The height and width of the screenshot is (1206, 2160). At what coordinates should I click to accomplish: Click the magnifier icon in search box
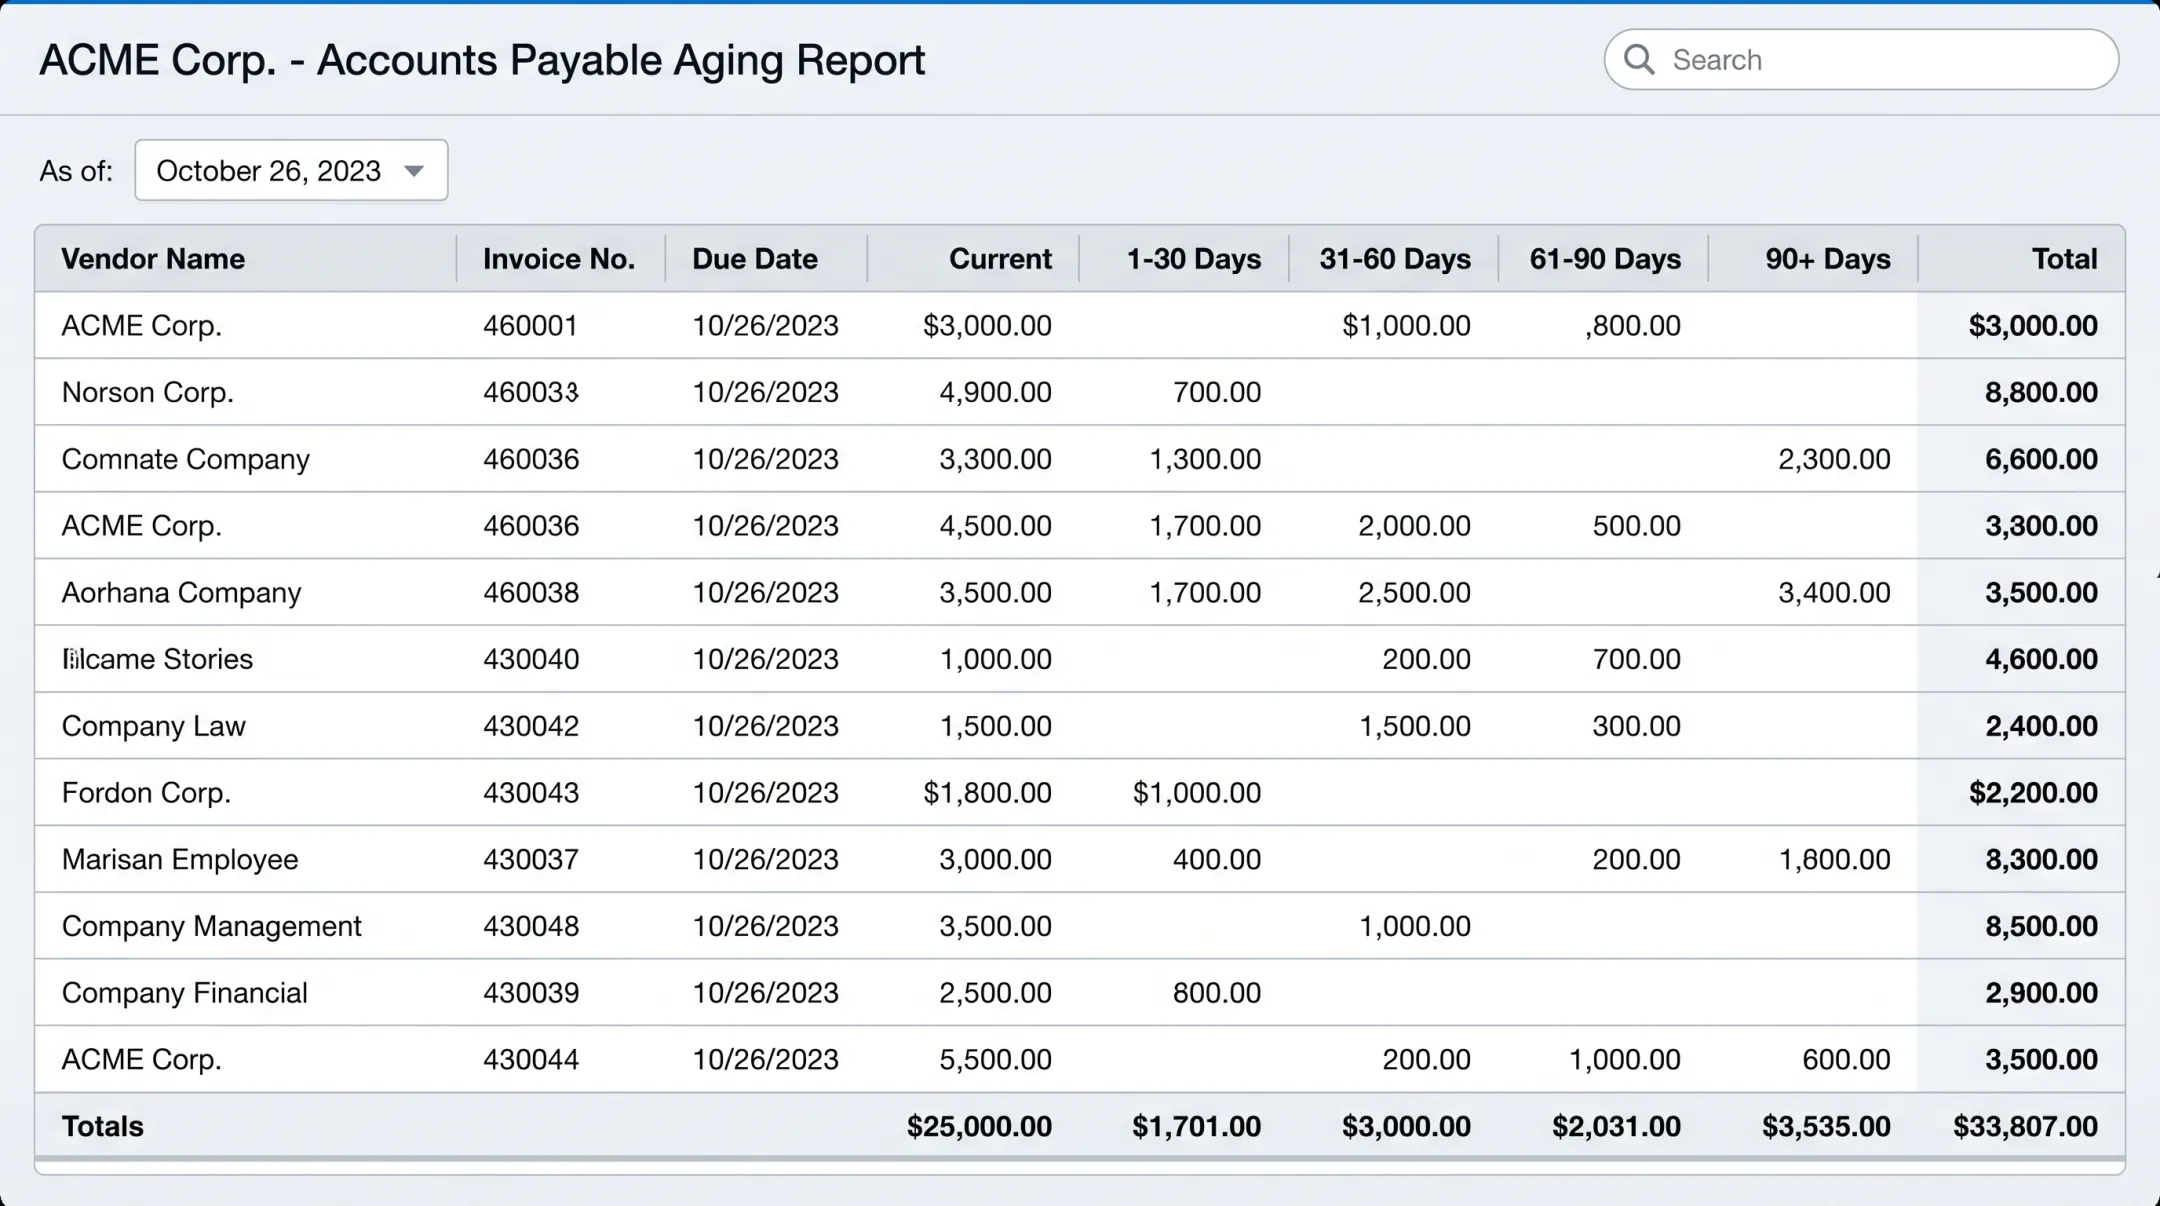[x=1638, y=60]
